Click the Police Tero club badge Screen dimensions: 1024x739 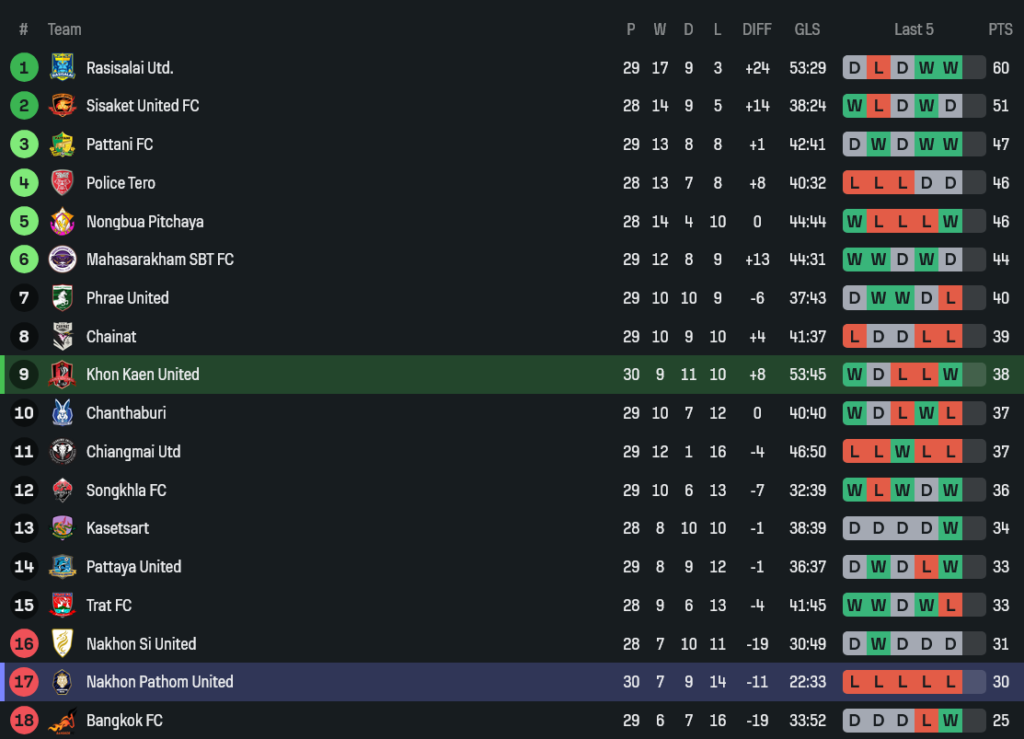pyautogui.click(x=62, y=182)
